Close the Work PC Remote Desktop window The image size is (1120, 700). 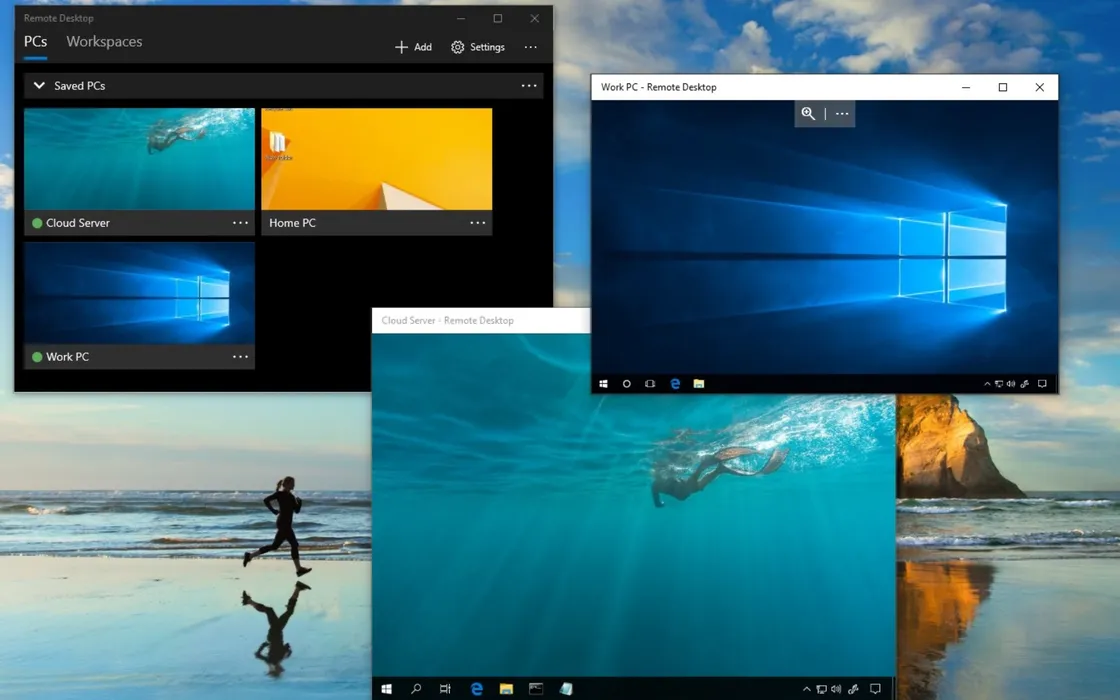point(1040,87)
